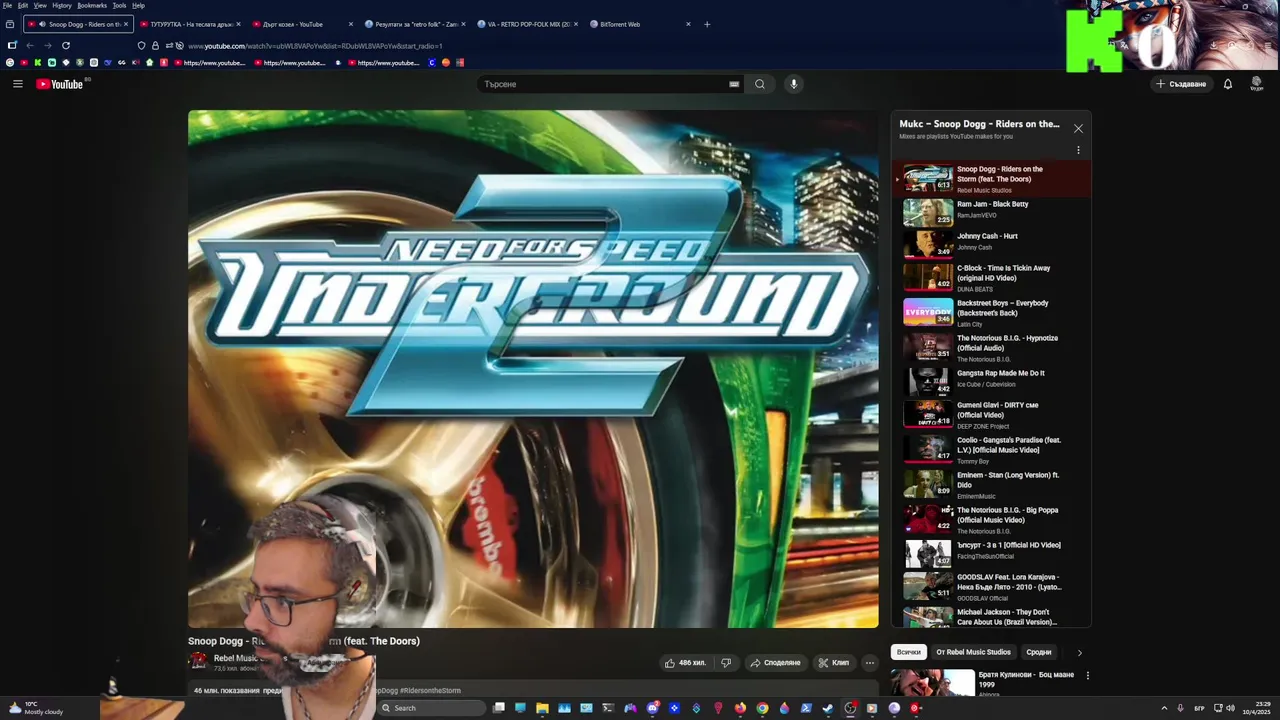Image resolution: width=1280 pixels, height=720 pixels.
Task: Open more video actions ellipsis
Action: [870, 662]
